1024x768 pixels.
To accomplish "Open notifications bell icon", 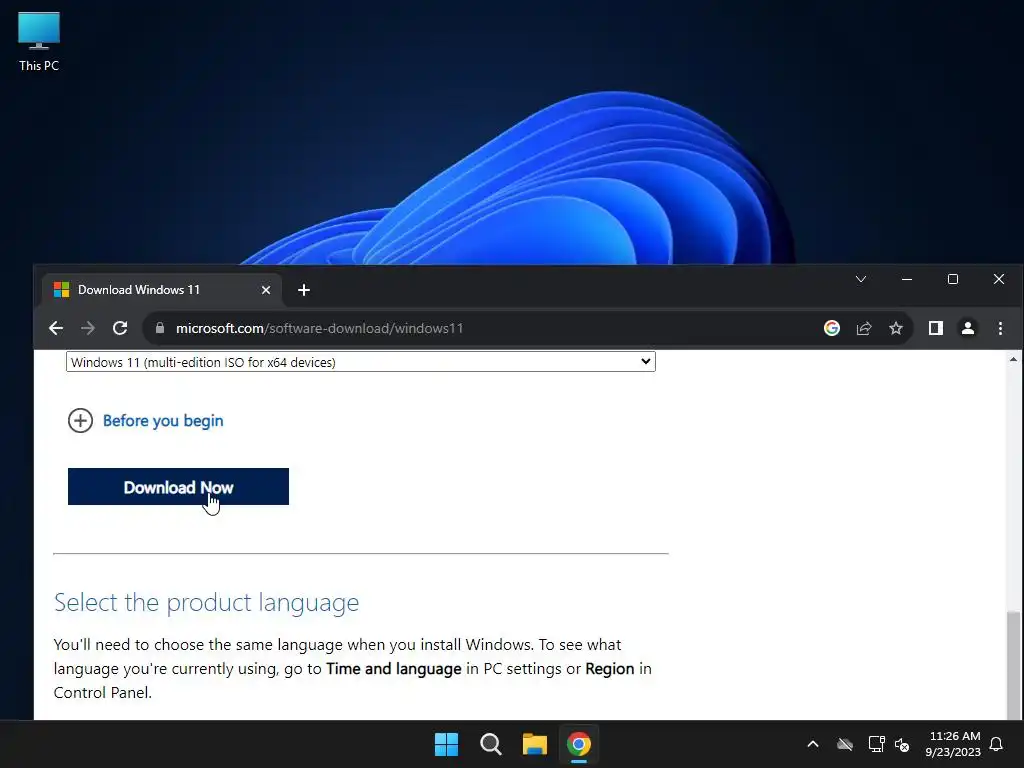I will tap(997, 744).
